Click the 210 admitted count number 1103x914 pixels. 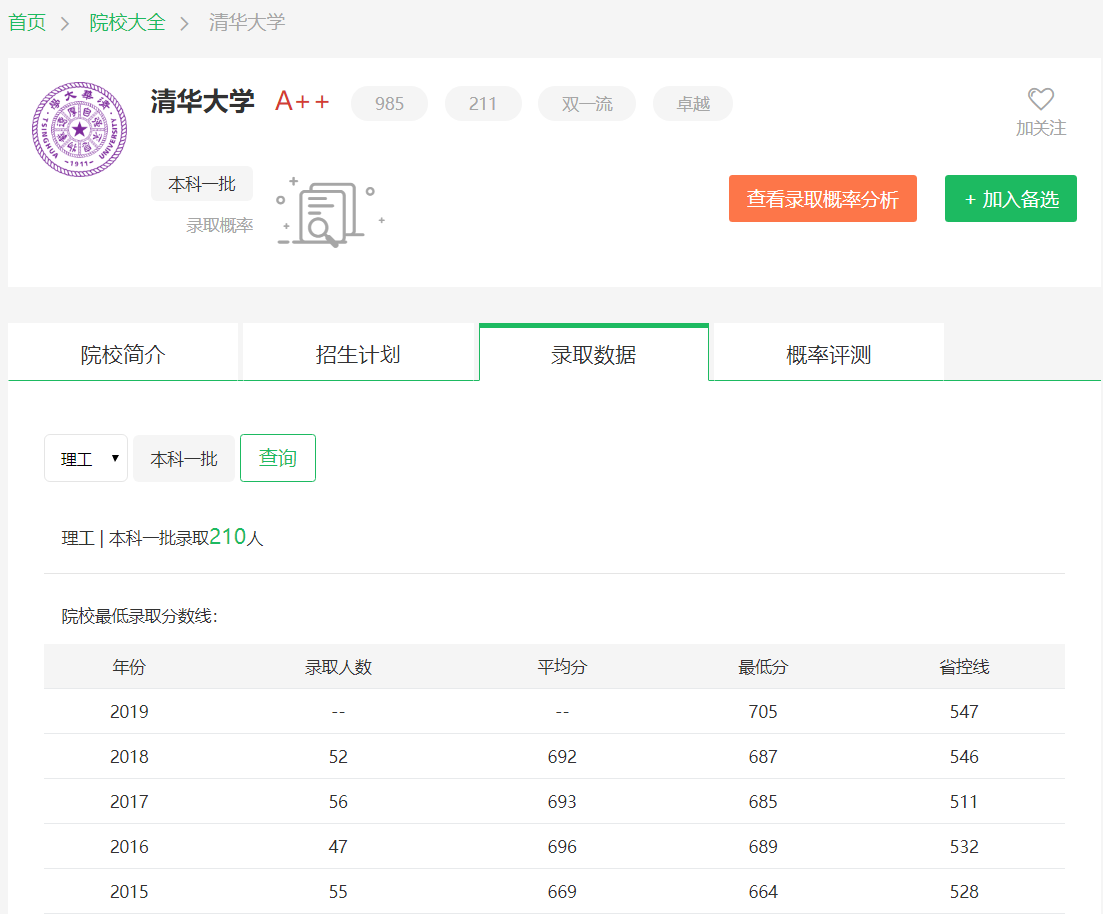point(228,536)
